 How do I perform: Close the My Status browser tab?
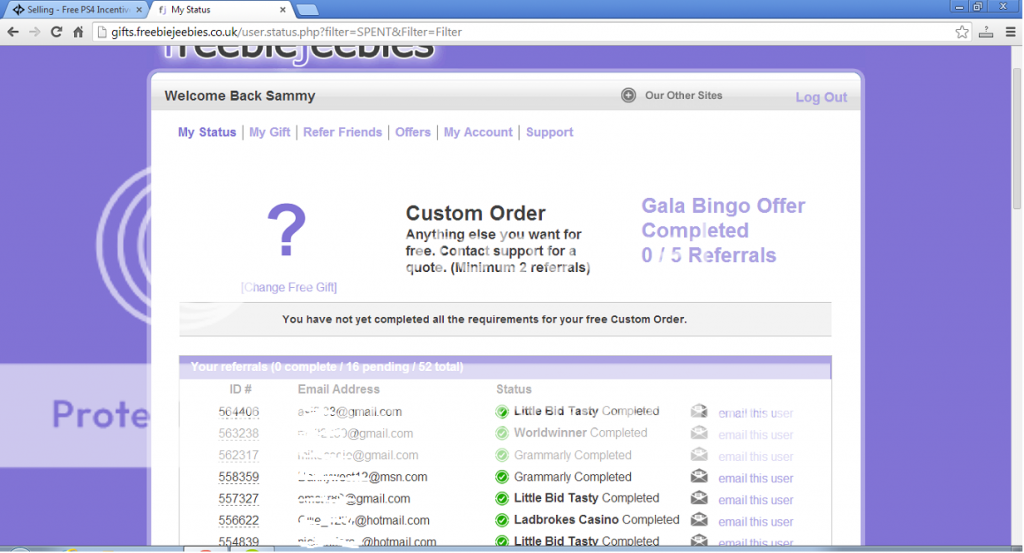point(283,10)
